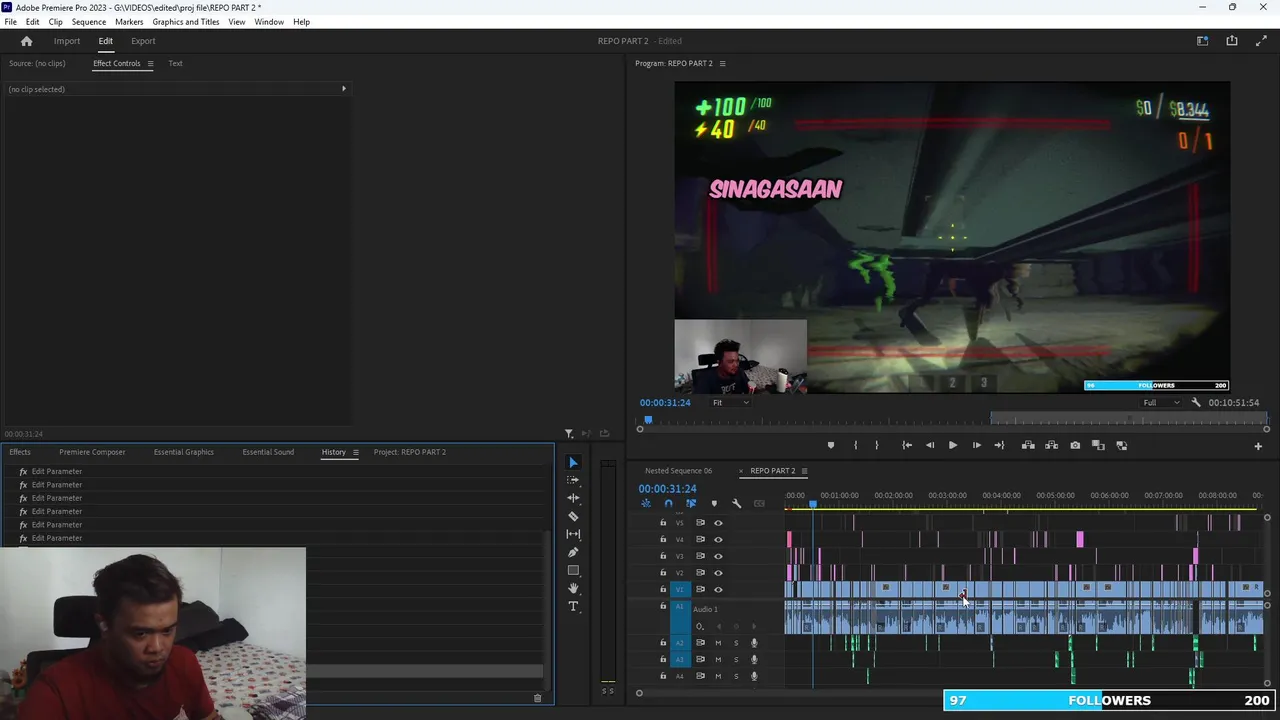Select the Type tool
This screenshot has width=1280, height=720.
click(573, 606)
